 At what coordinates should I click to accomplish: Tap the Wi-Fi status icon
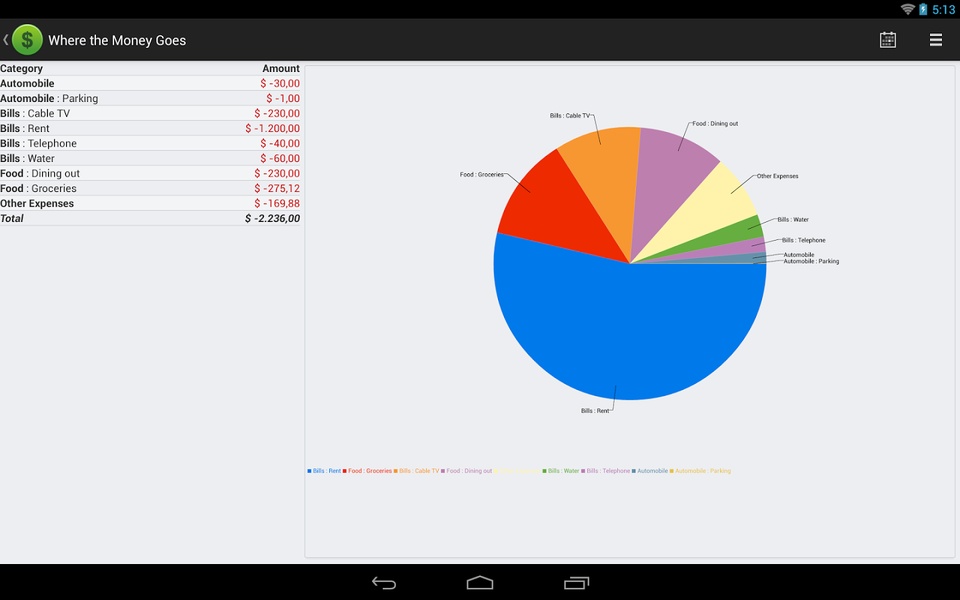pos(907,9)
